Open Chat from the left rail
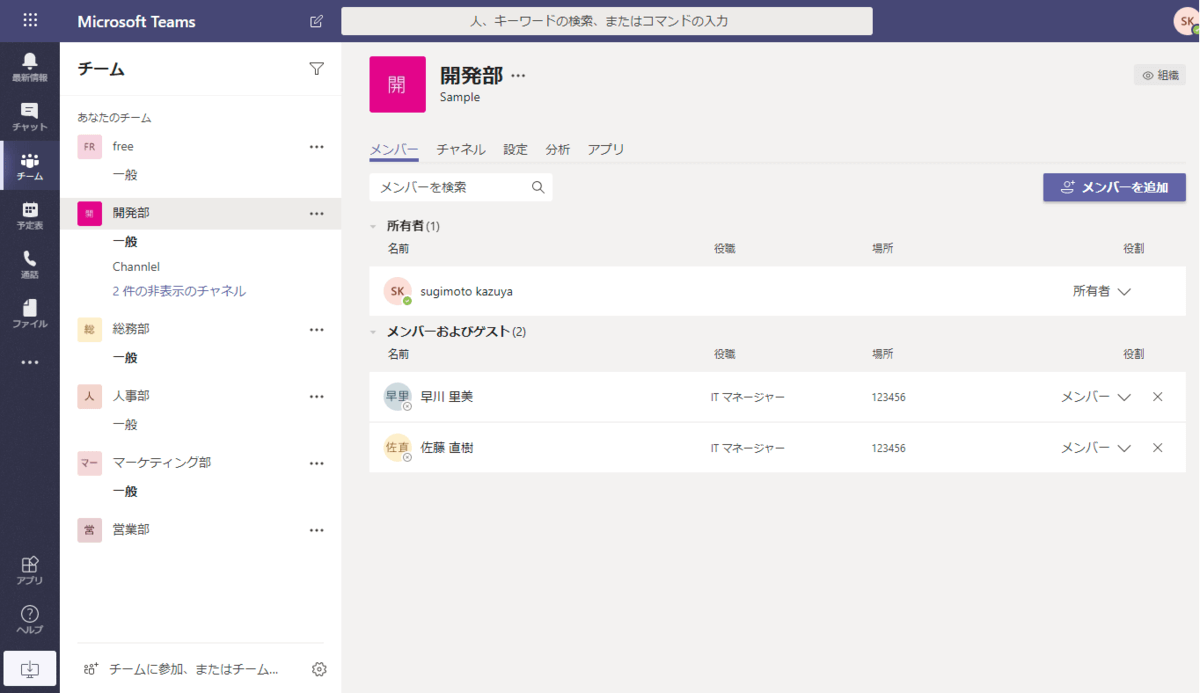Image resolution: width=1200 pixels, height=693 pixels. coord(30,116)
